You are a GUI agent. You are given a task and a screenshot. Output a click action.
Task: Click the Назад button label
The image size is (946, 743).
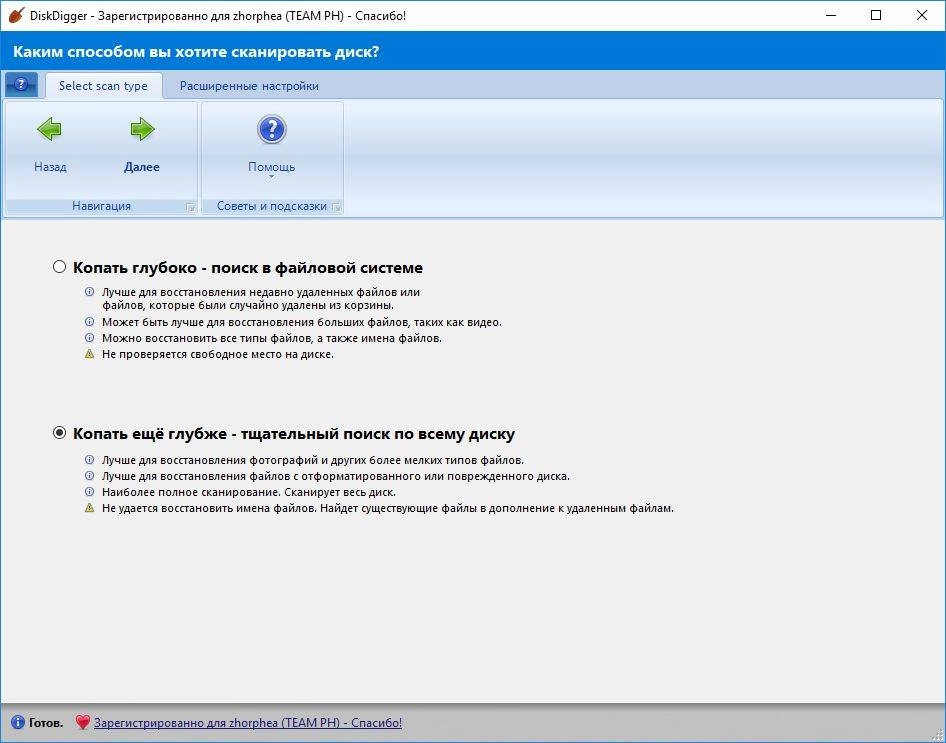pos(50,166)
